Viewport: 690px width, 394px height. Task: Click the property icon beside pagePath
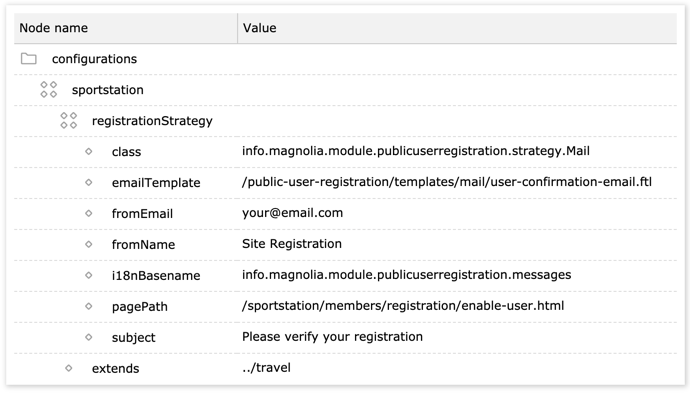[88, 306]
